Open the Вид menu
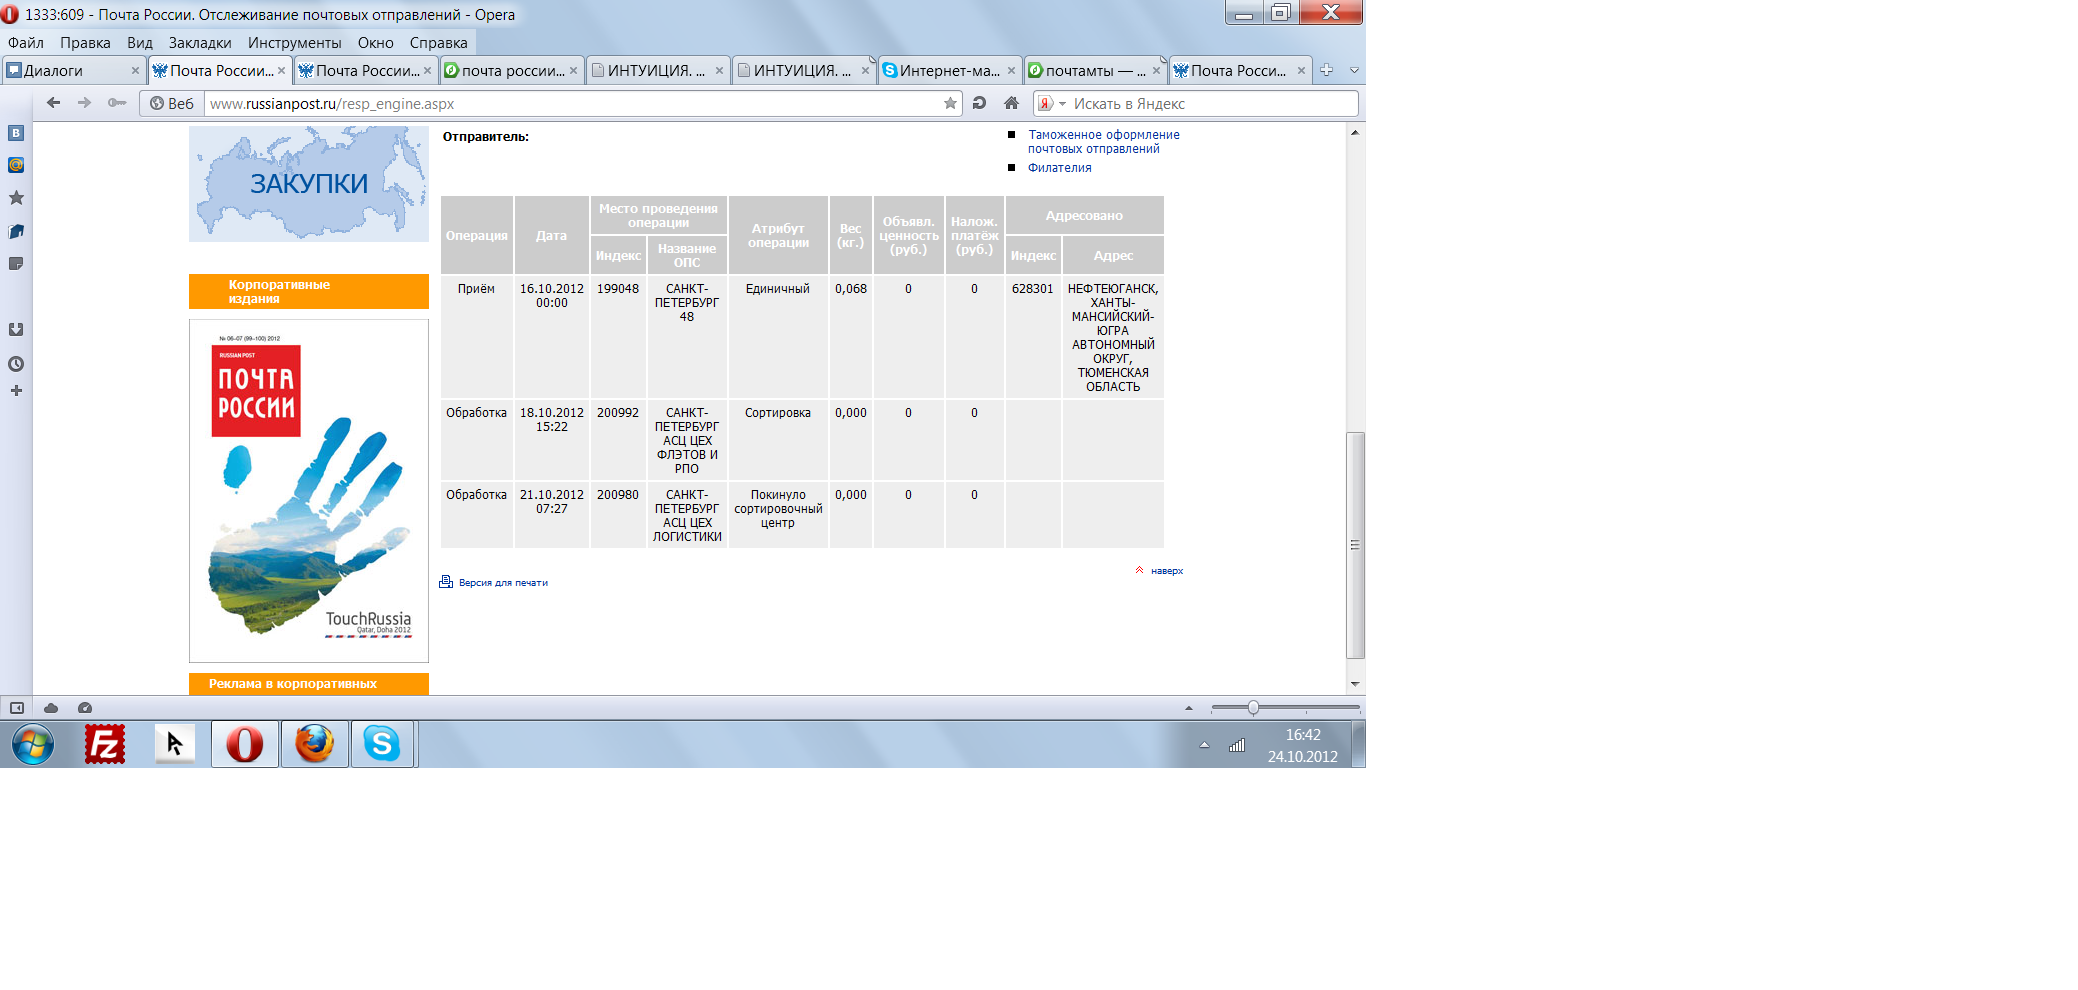This screenshot has height=990, width=2078. pos(140,43)
